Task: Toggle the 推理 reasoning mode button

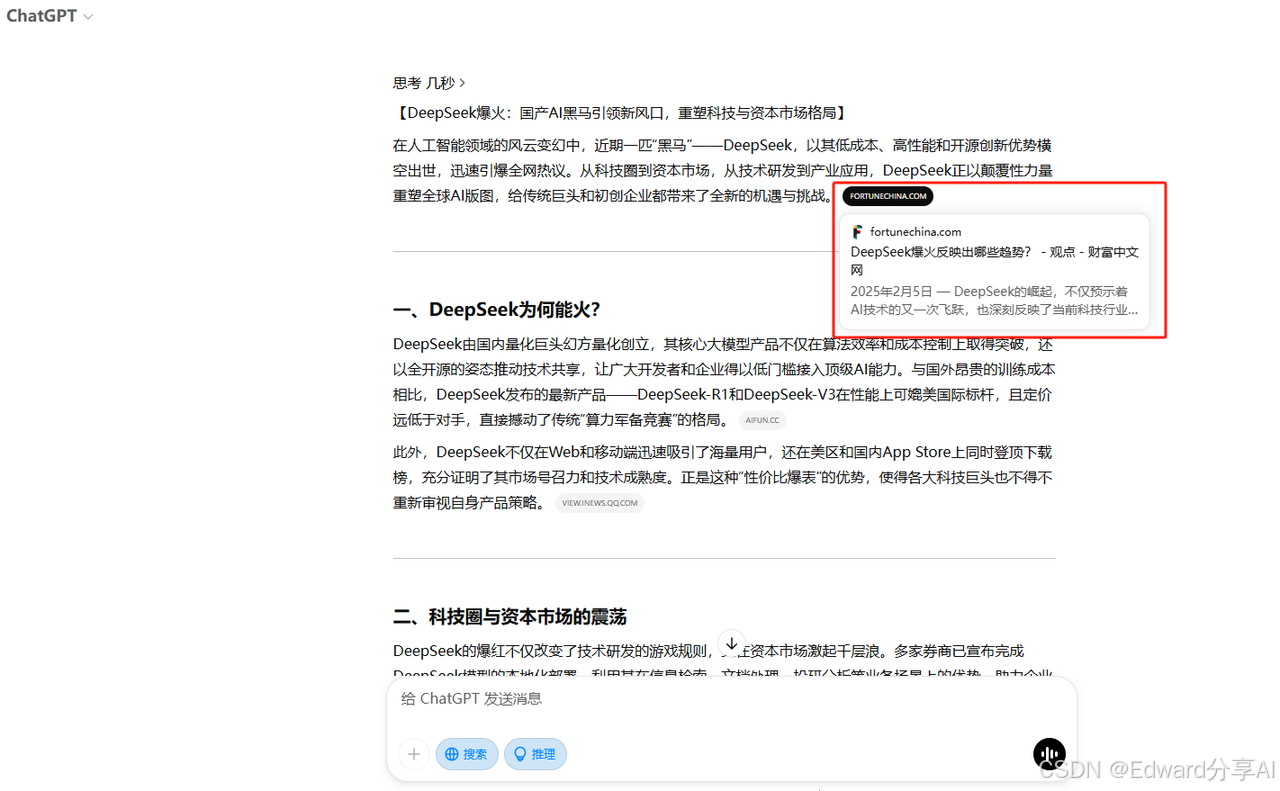Action: [535, 754]
